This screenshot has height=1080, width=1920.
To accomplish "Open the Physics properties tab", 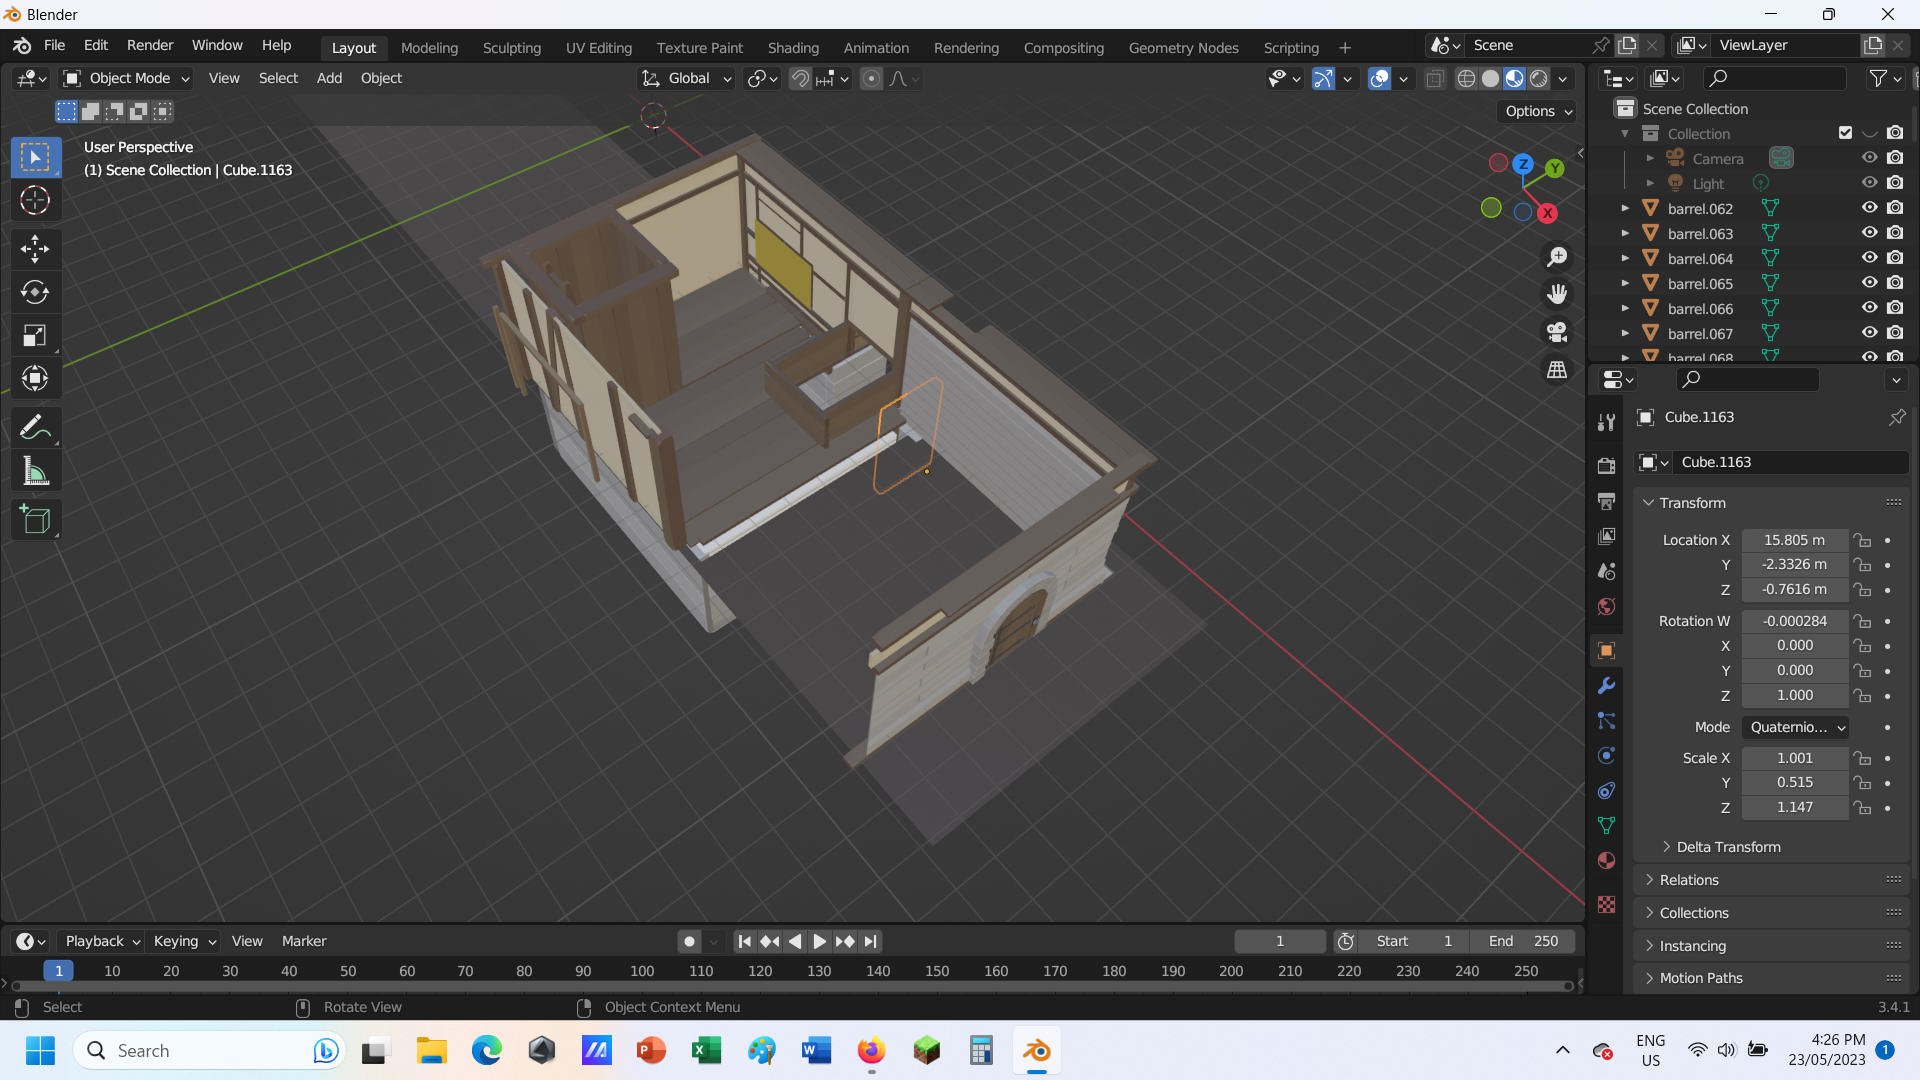I will [x=1606, y=756].
